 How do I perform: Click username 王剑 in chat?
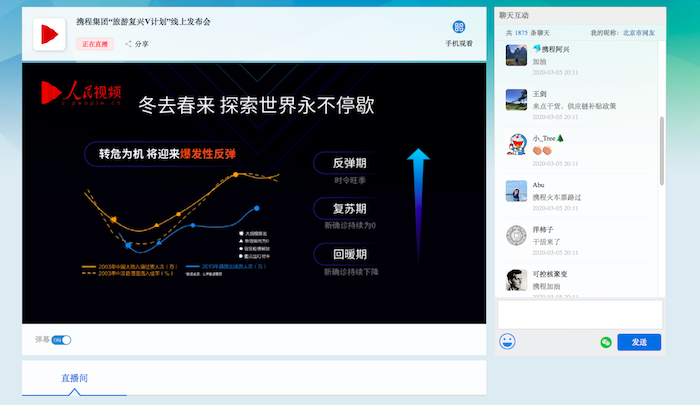[539, 94]
